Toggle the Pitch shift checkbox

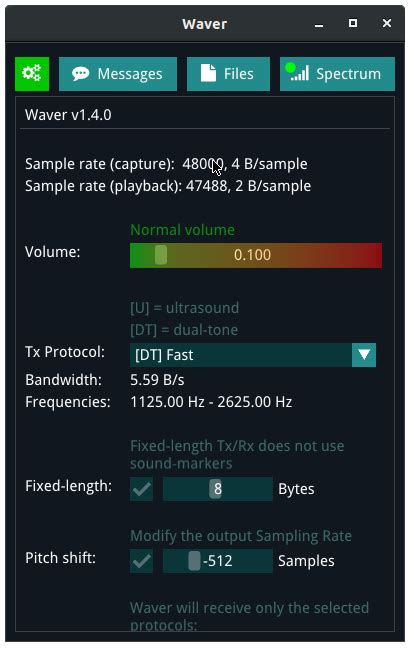[x=141, y=561]
